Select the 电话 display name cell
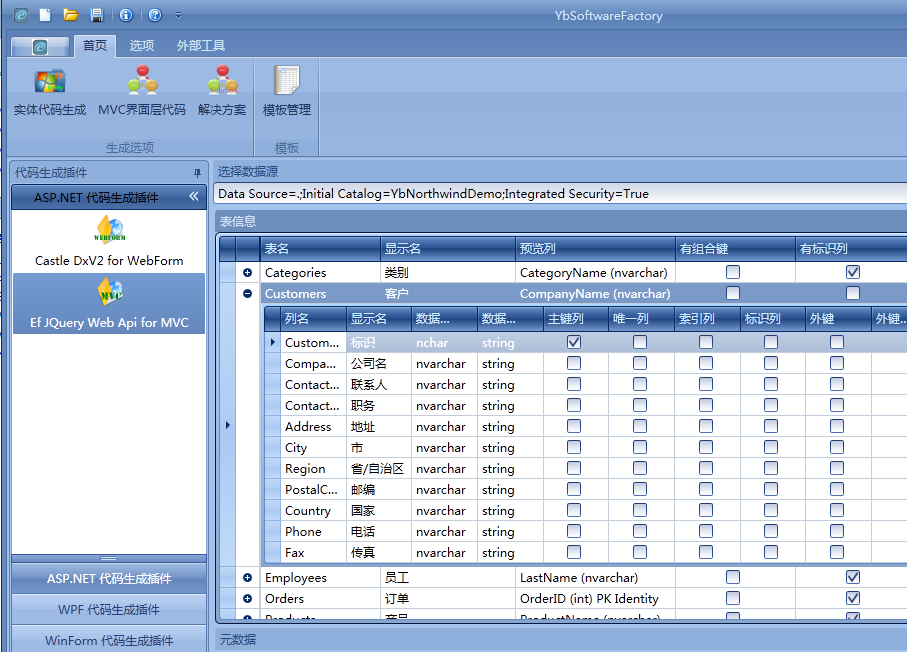Viewport: 907px width, 652px height. (379, 532)
